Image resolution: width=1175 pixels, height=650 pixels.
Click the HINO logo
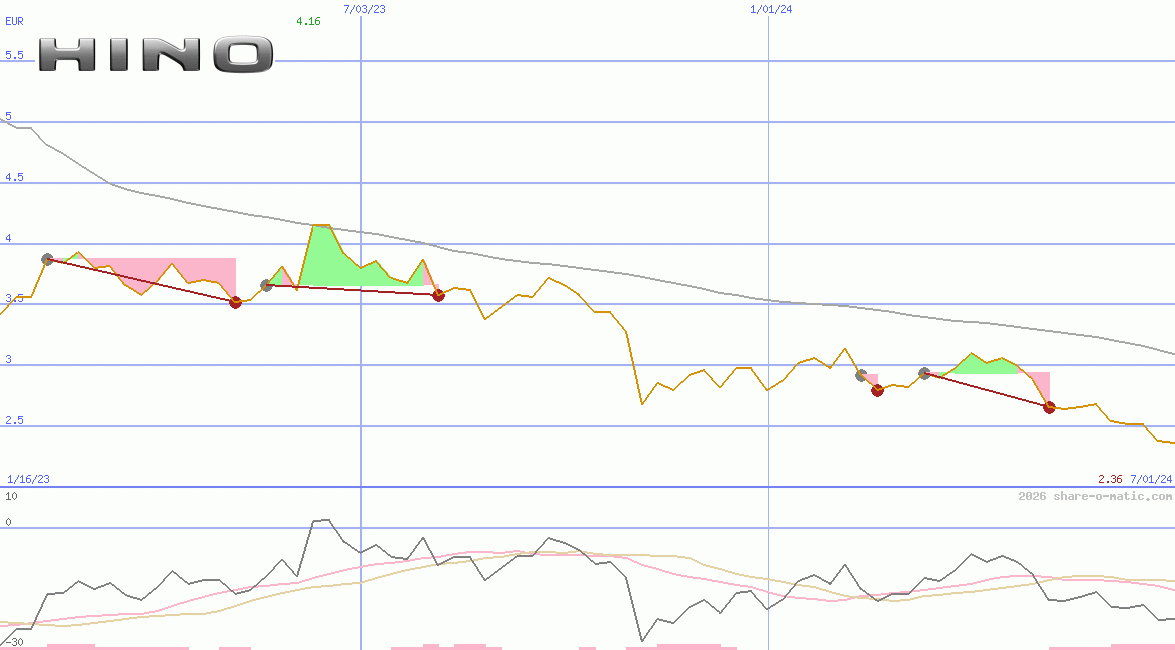(x=150, y=55)
